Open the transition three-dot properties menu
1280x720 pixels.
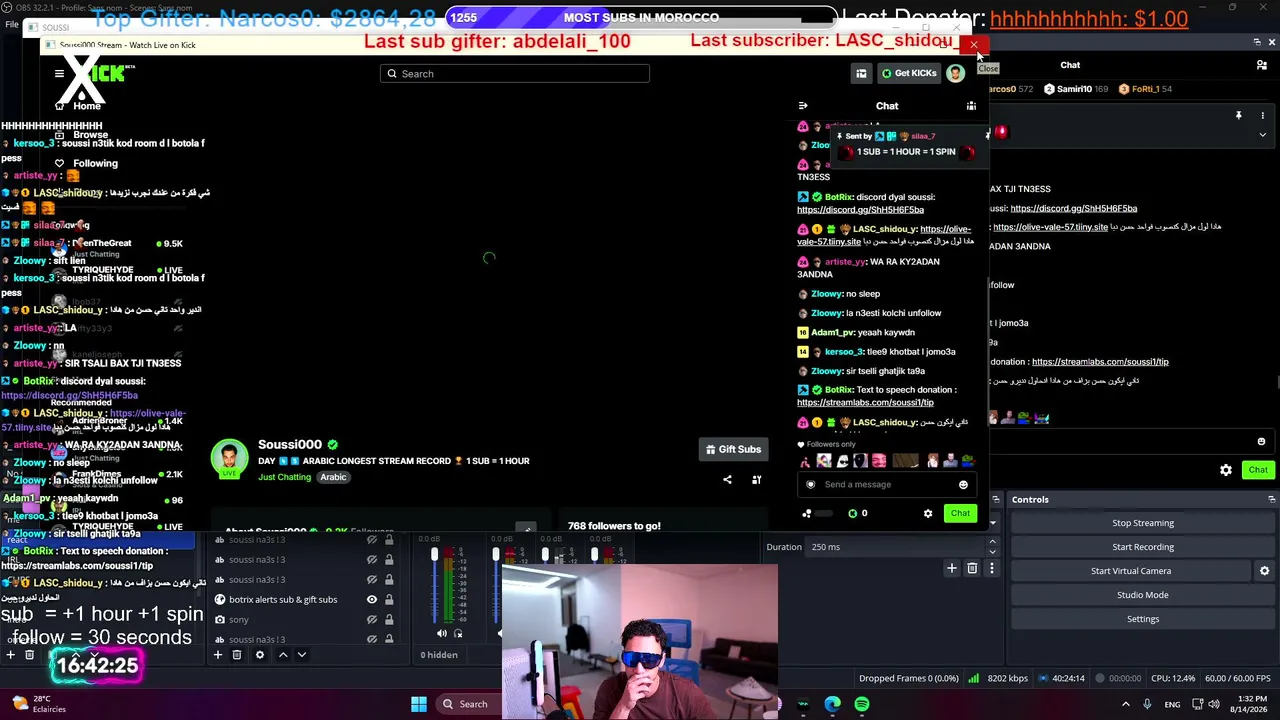pos(992,568)
